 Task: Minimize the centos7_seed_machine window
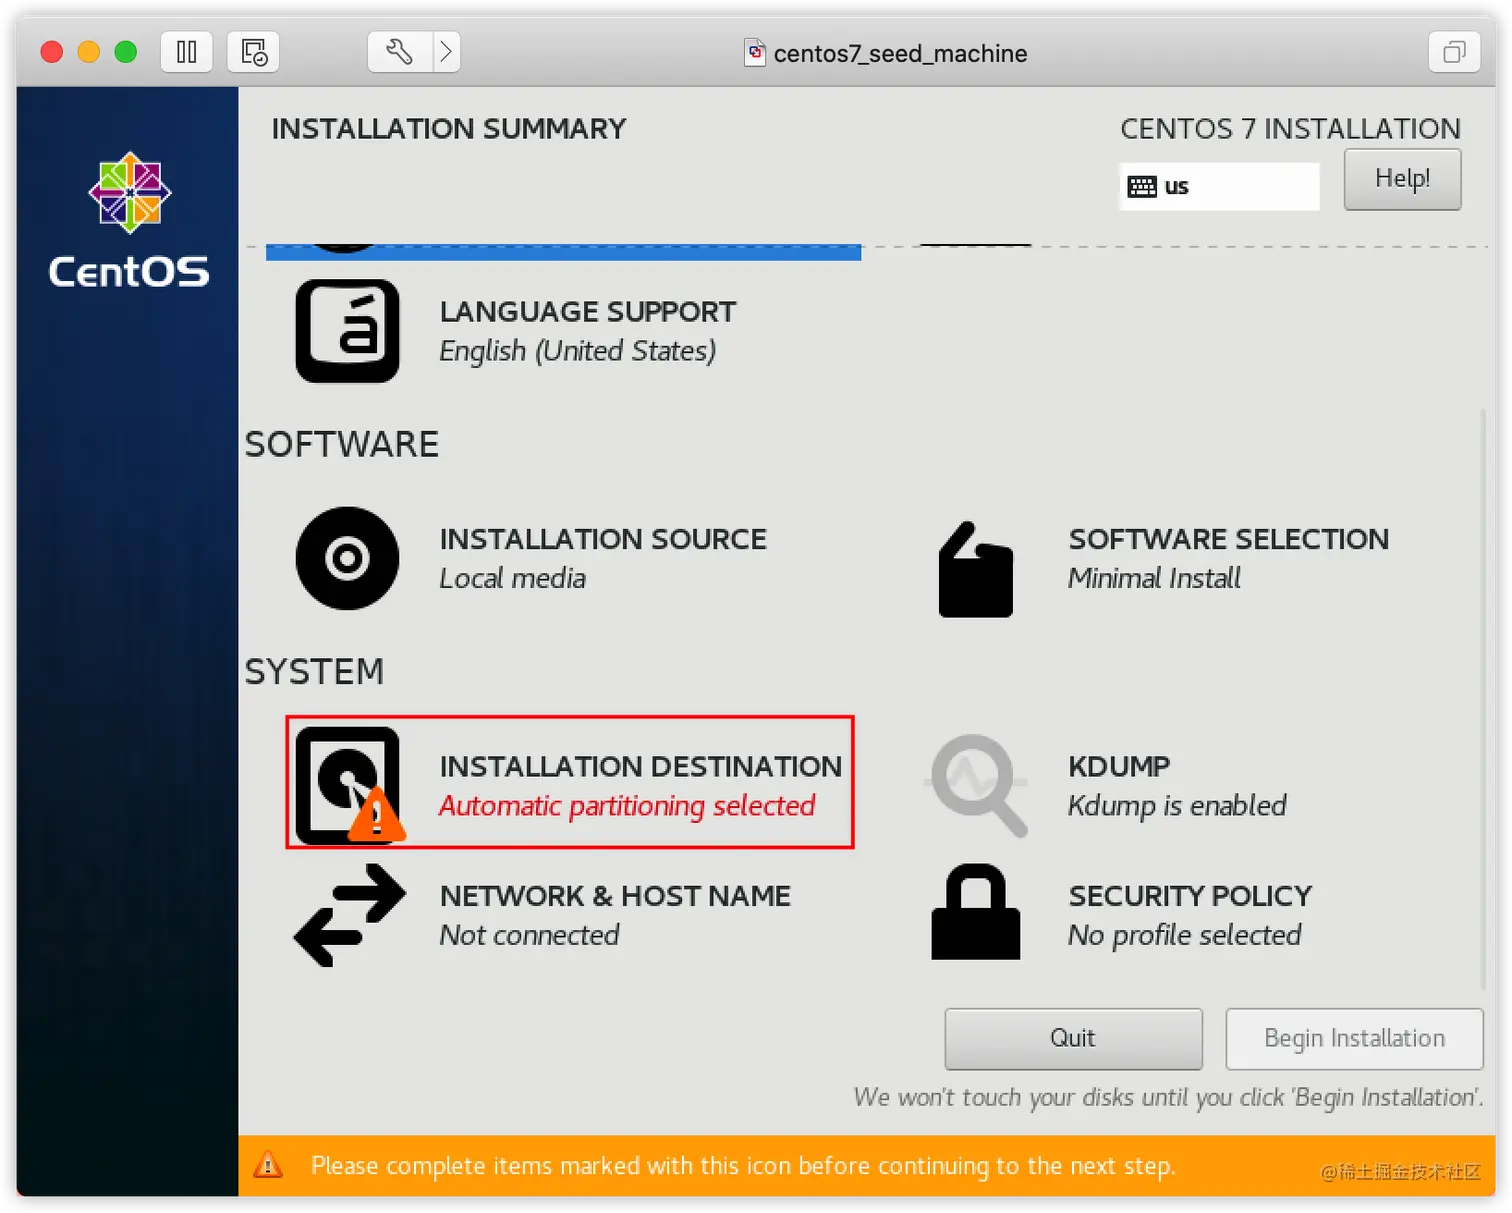(89, 52)
